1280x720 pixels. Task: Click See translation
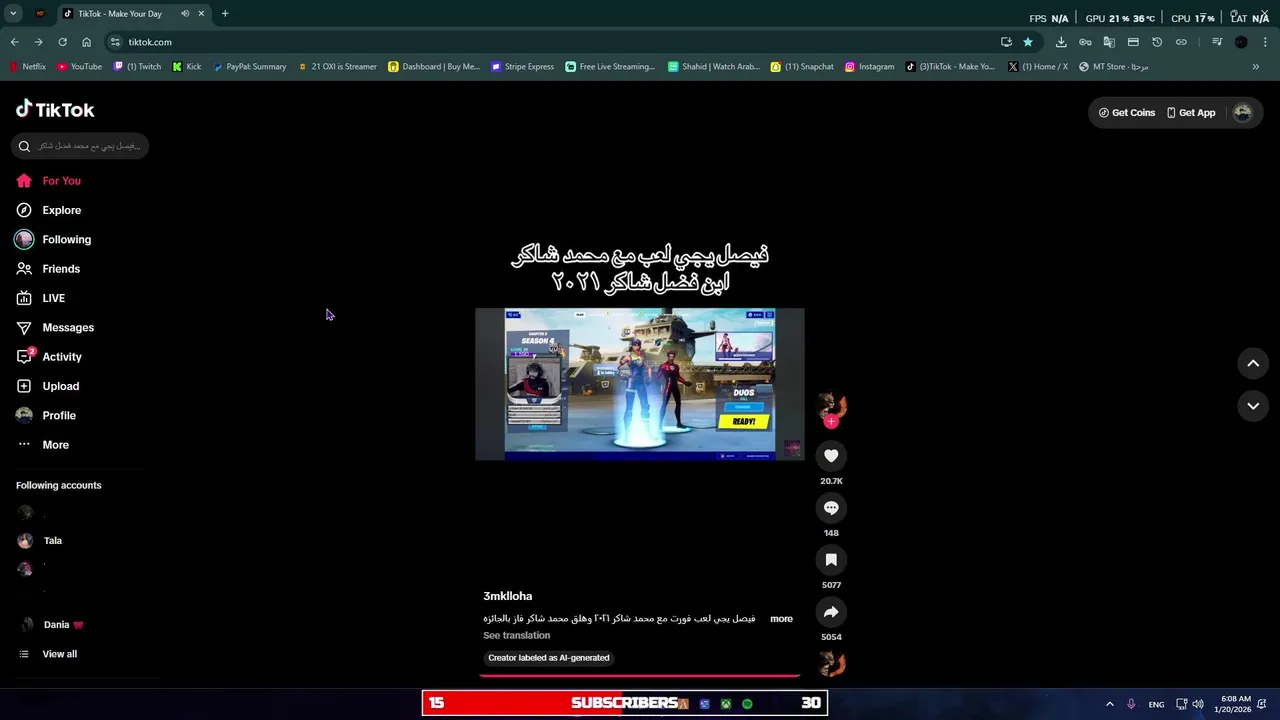pyautogui.click(x=516, y=636)
